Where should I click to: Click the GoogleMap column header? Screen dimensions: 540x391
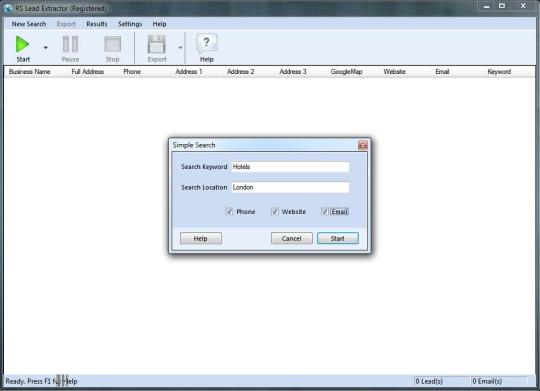[x=346, y=72]
